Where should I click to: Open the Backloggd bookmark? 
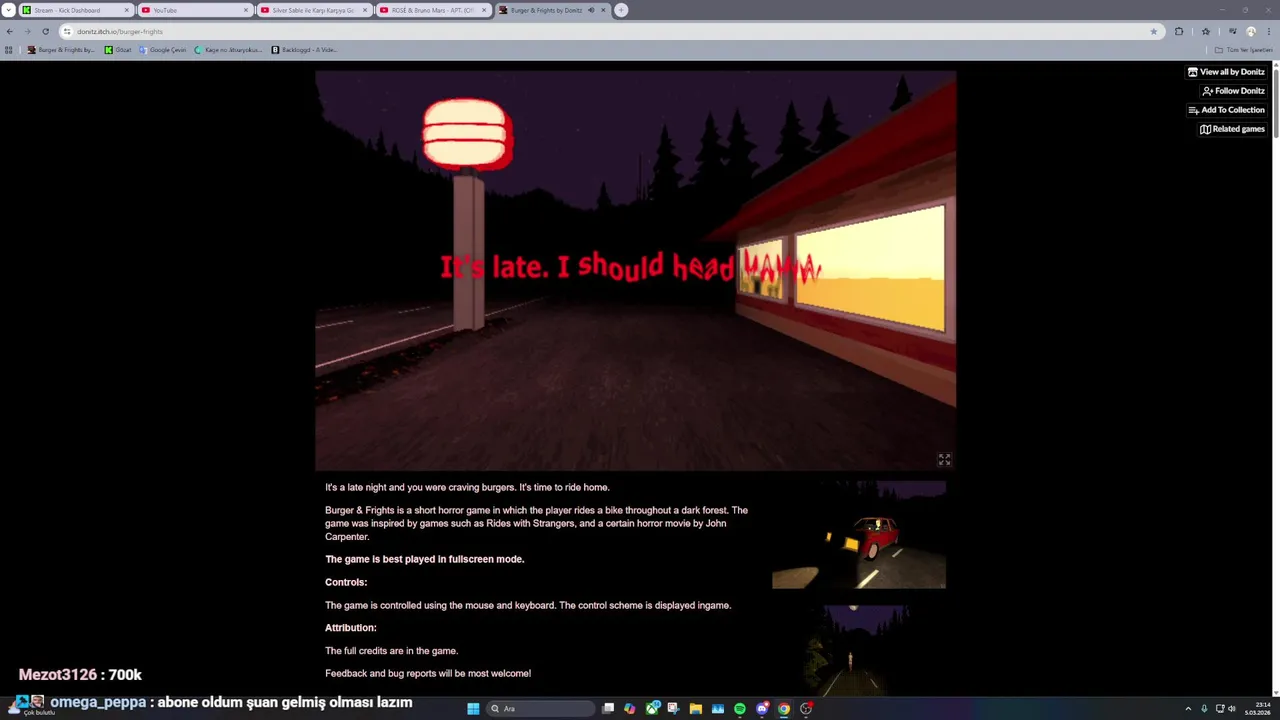tap(304, 50)
